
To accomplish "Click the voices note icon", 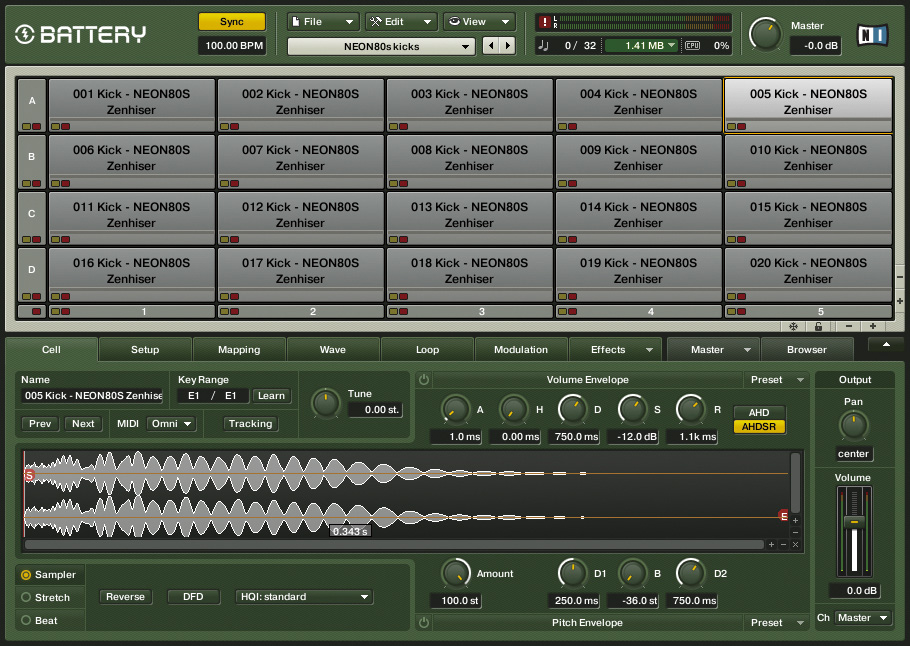I will (544, 45).
